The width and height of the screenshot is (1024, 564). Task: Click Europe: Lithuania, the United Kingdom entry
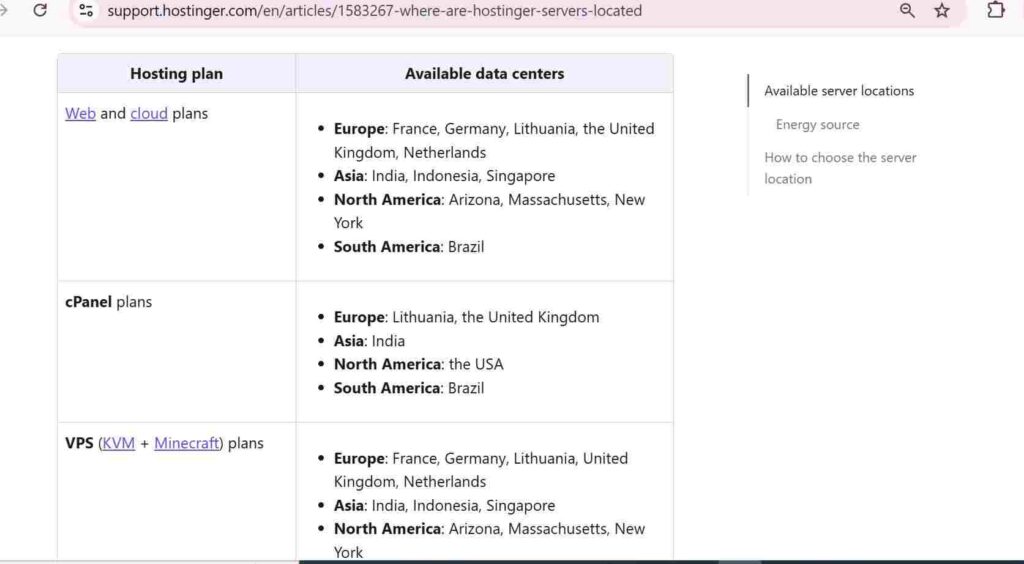pos(466,317)
